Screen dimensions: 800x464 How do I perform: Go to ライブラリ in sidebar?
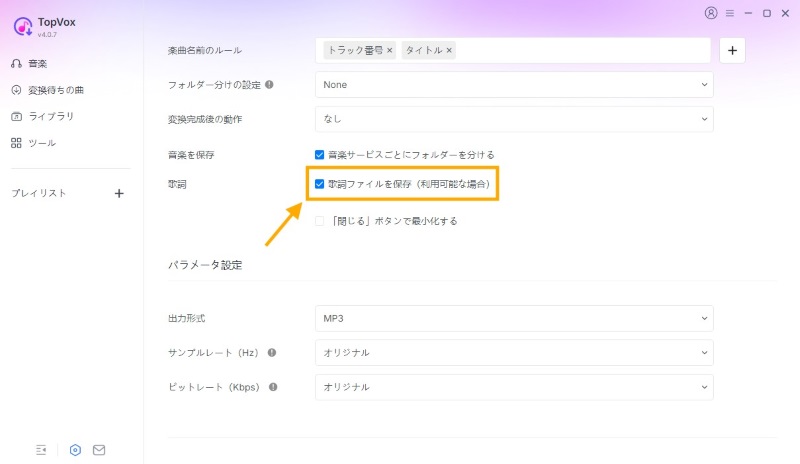[51, 116]
